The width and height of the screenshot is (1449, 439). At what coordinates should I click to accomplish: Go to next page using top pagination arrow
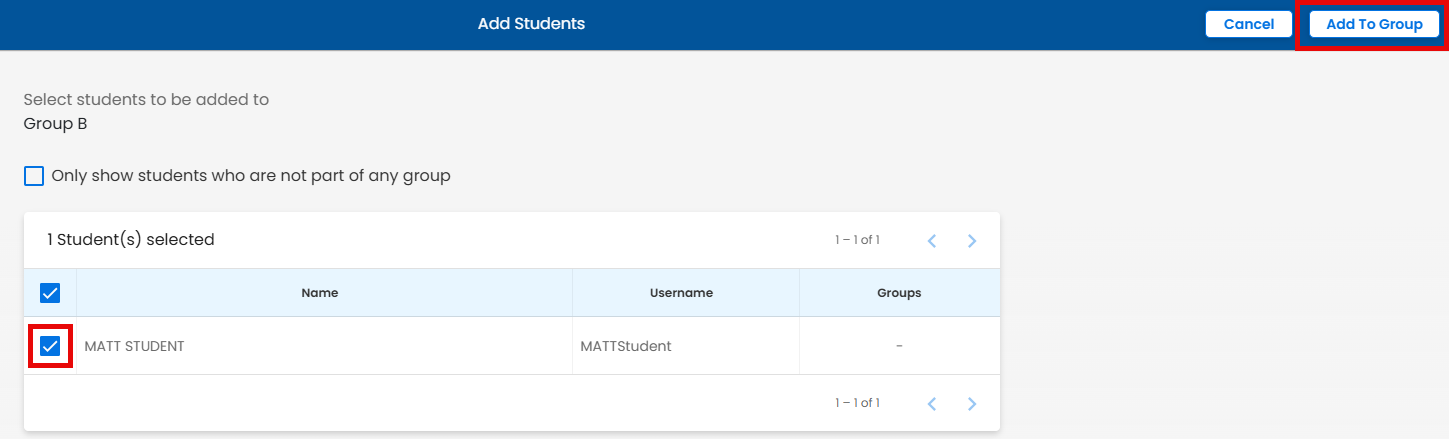971,241
